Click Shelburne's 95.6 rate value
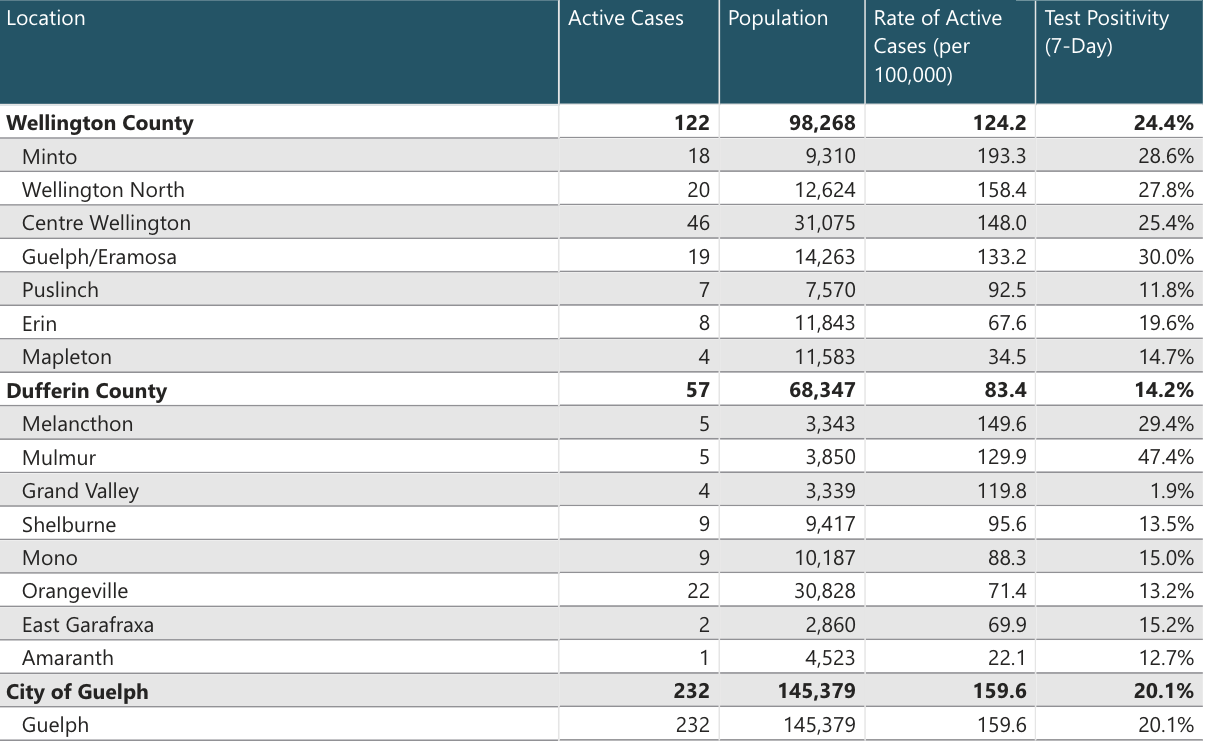This screenshot has width=1210, height=742. pyautogui.click(x=1007, y=525)
